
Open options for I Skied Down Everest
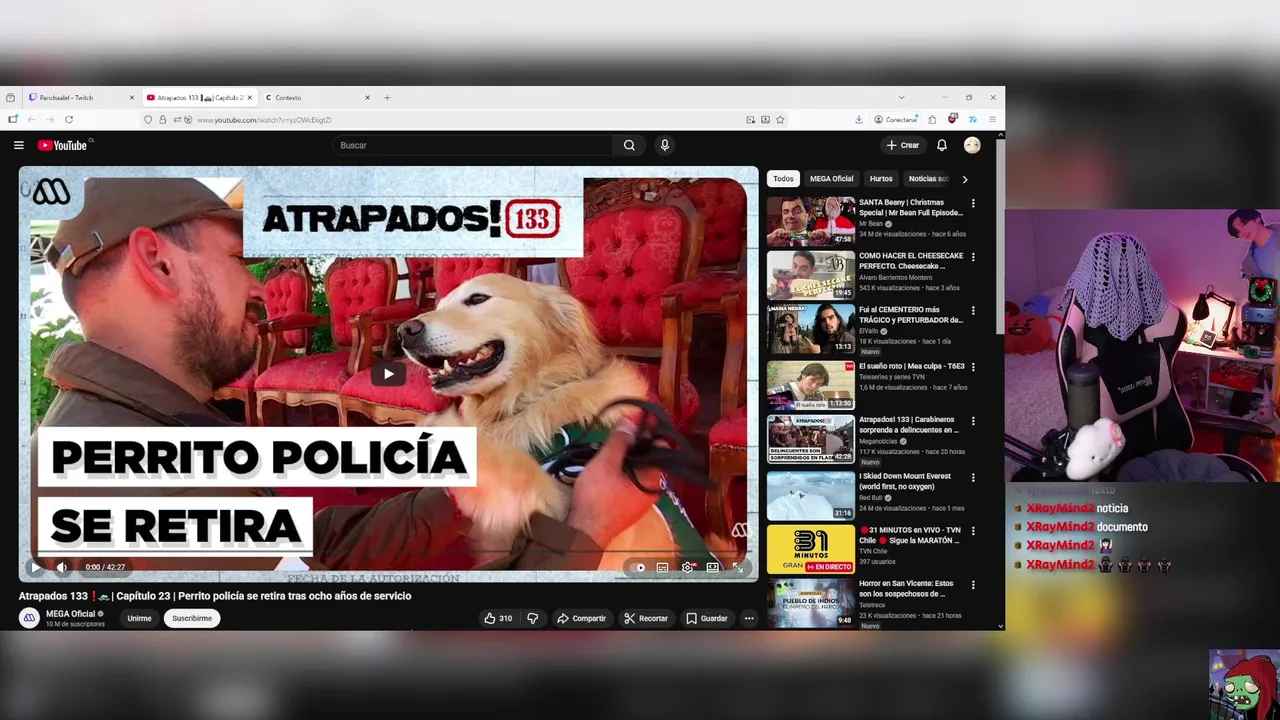pos(973,477)
